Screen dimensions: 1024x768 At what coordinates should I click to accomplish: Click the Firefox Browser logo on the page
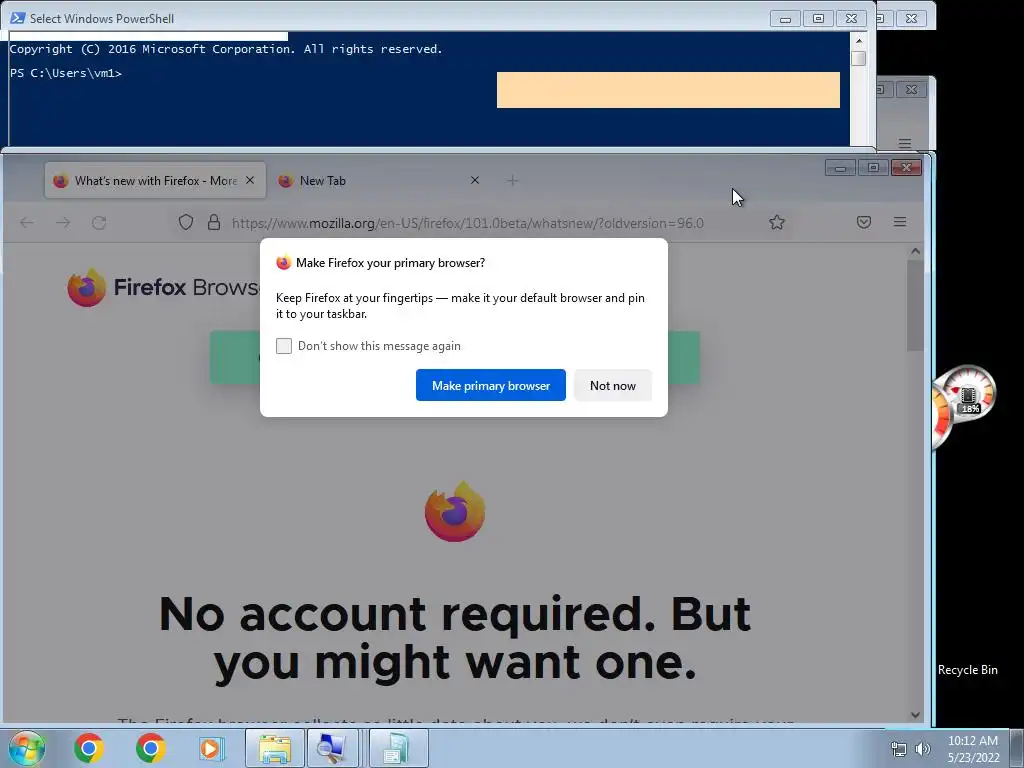163,287
